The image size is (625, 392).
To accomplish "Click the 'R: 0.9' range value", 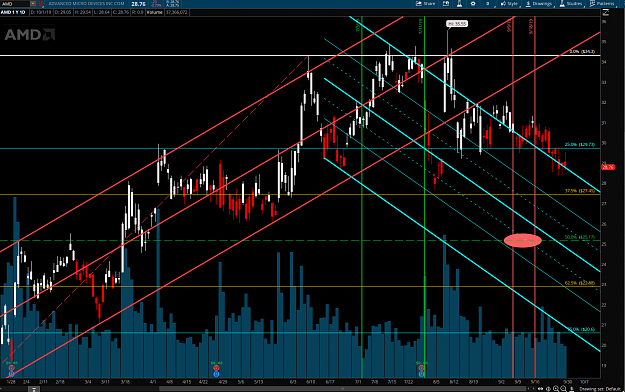I will [x=138, y=12].
